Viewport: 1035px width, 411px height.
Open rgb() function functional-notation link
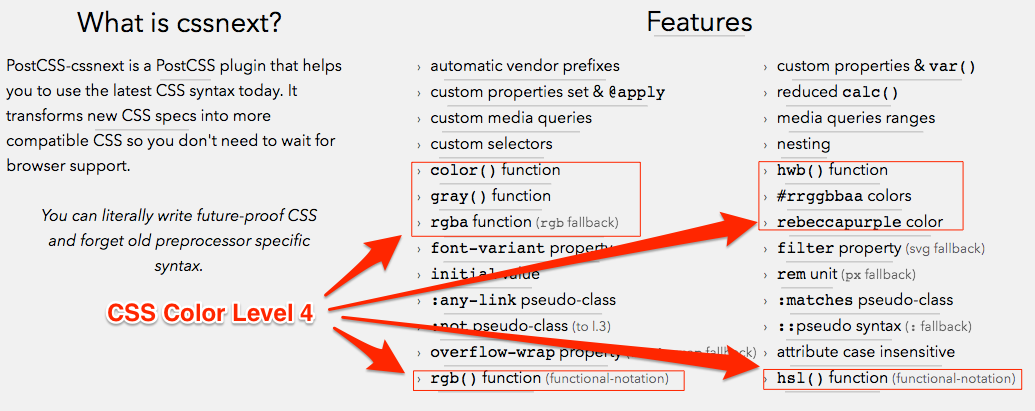coord(549,379)
